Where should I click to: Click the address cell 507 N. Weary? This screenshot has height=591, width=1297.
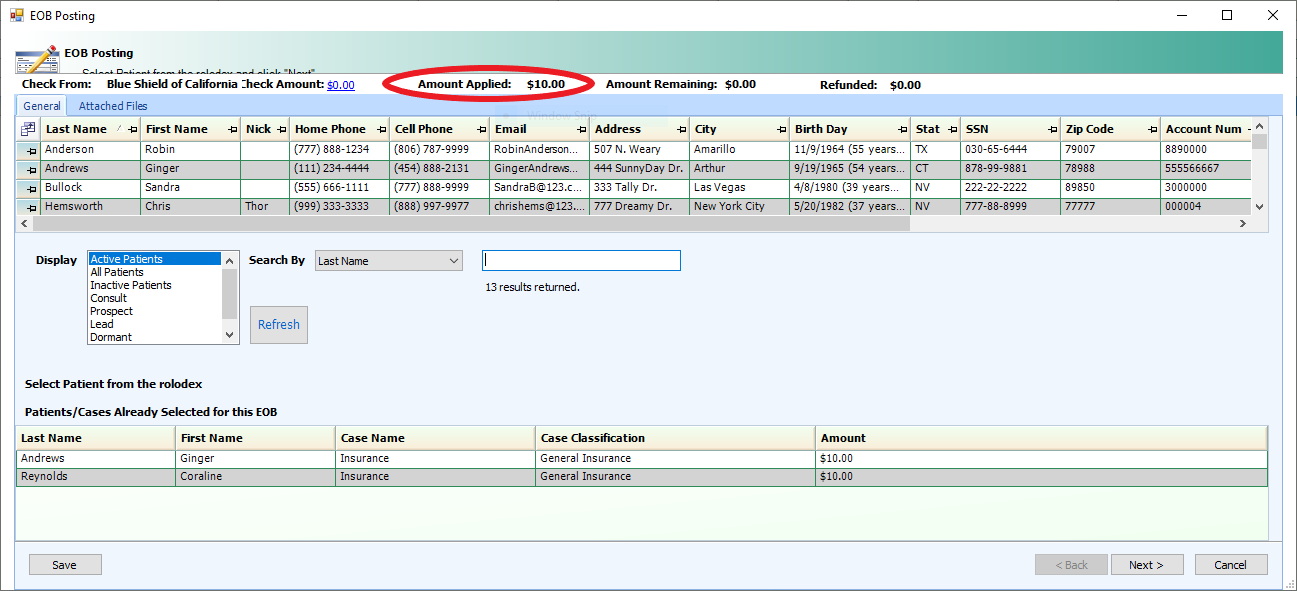pyautogui.click(x=640, y=150)
